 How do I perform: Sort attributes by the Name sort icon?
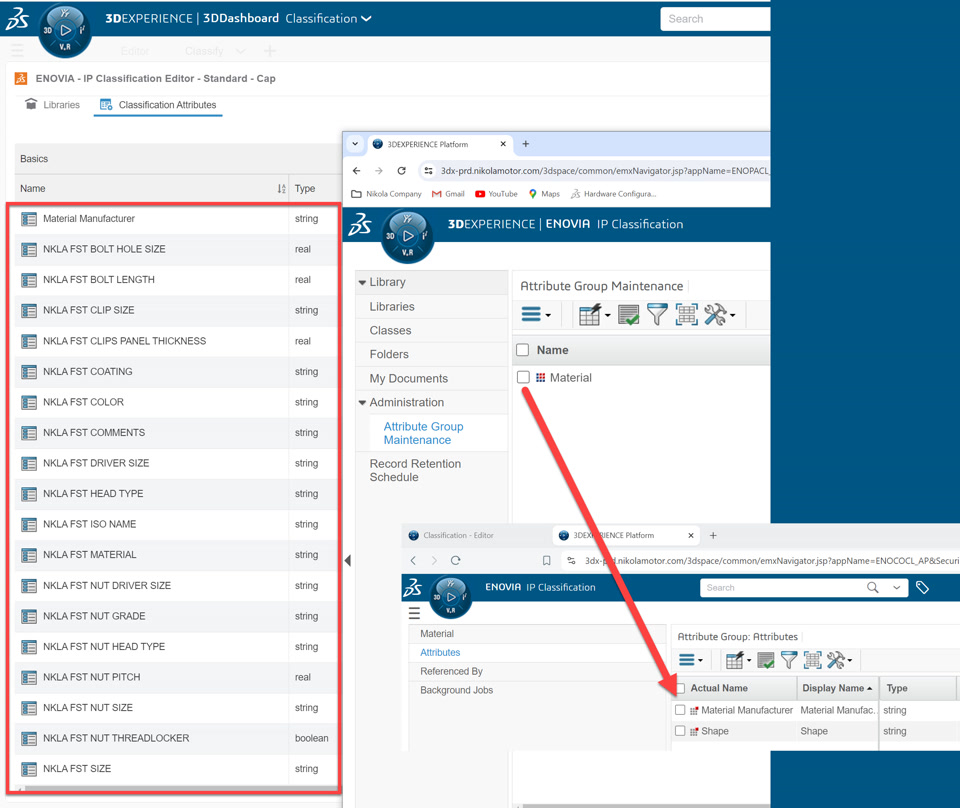pyautogui.click(x=281, y=189)
